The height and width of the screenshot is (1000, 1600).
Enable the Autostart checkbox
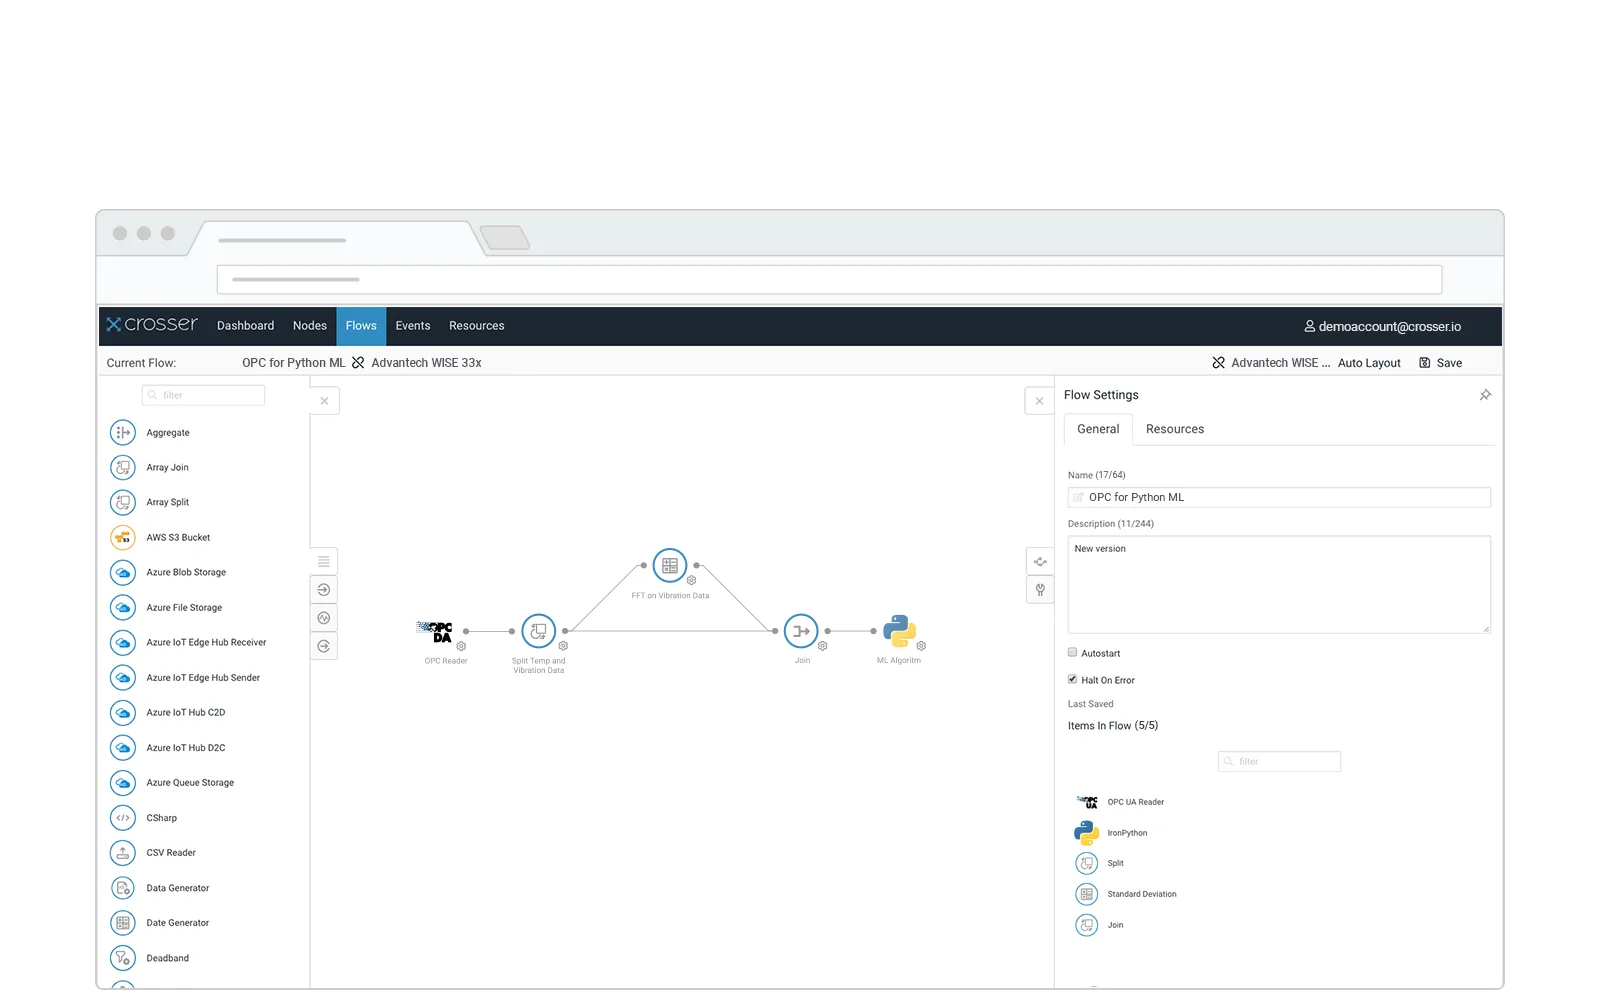(1072, 652)
